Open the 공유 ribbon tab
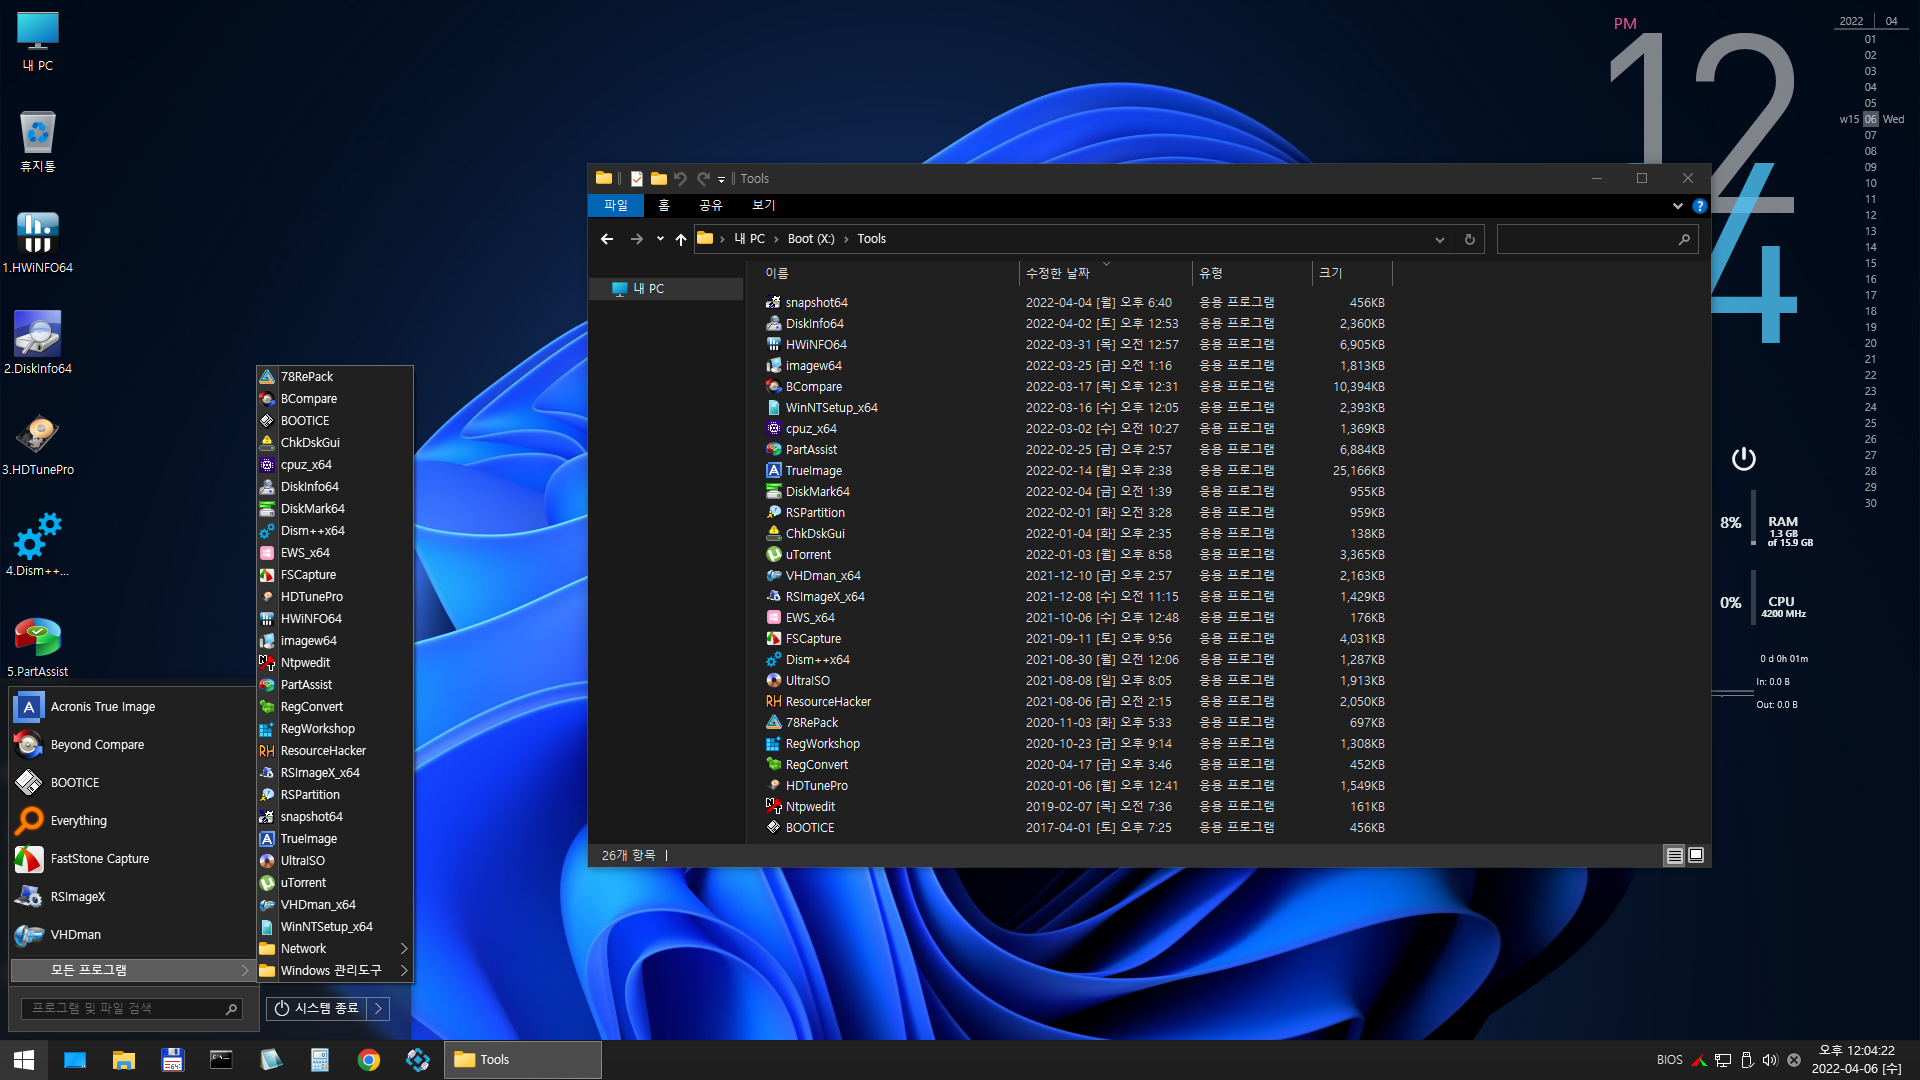Viewport: 1920px width, 1080px height. click(x=710, y=205)
